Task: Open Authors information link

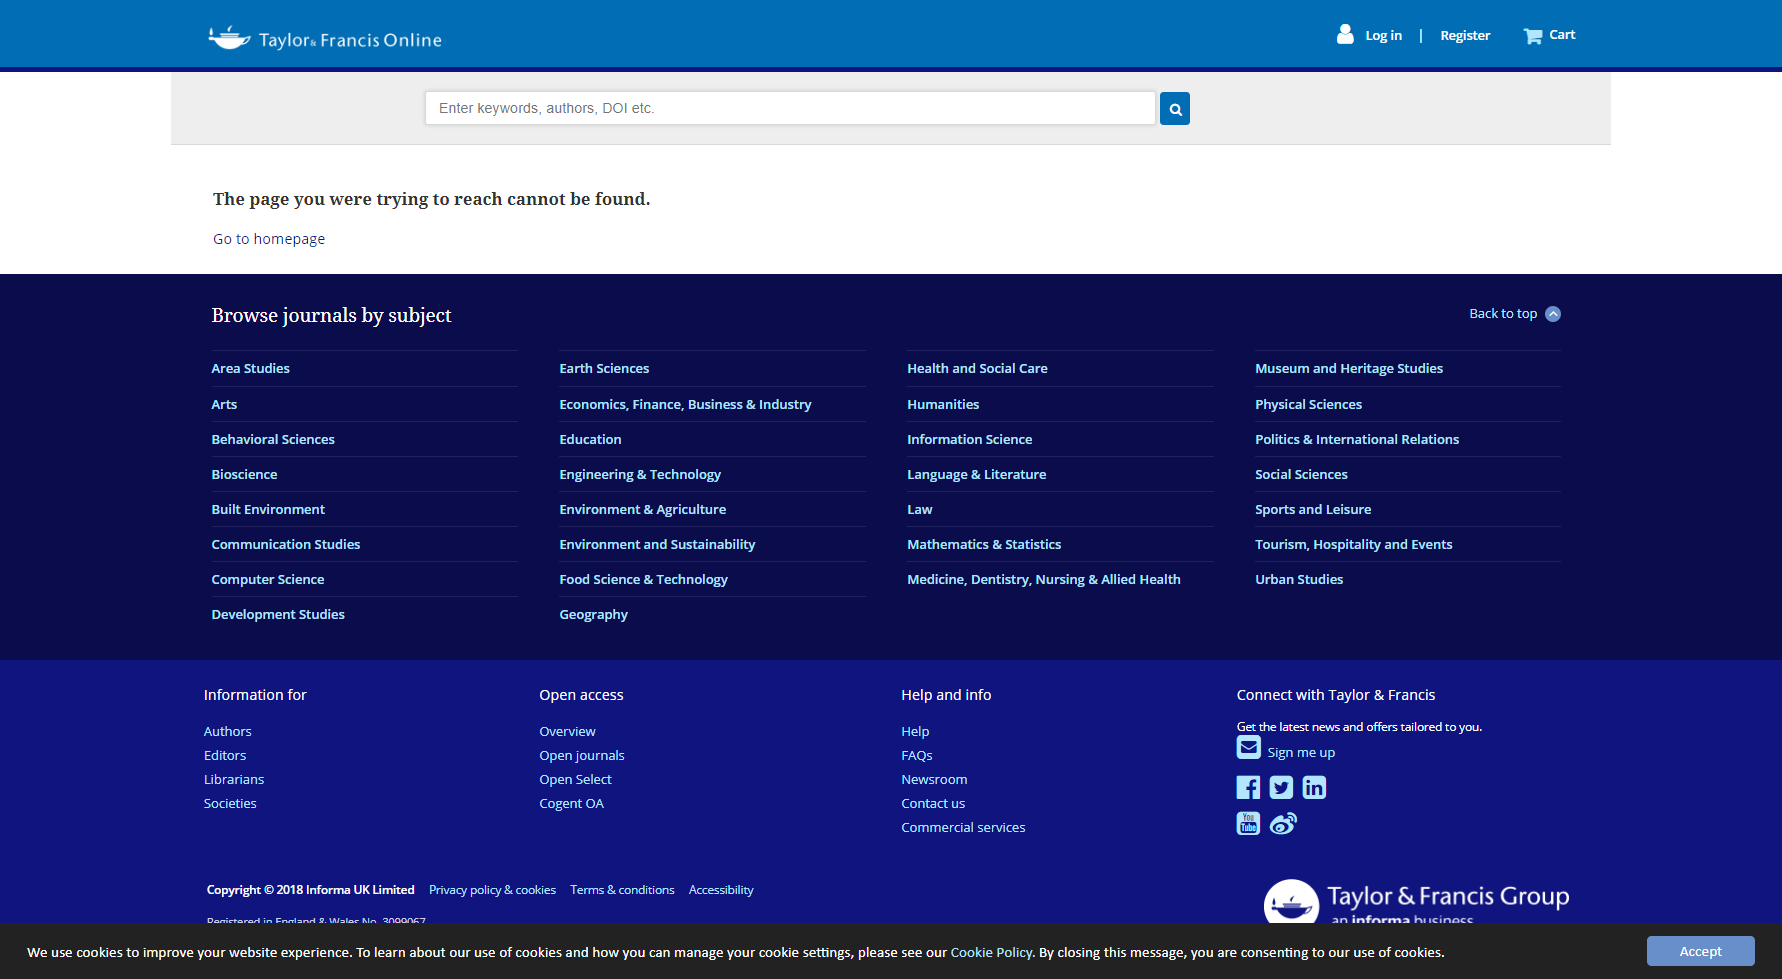Action: tap(228, 732)
